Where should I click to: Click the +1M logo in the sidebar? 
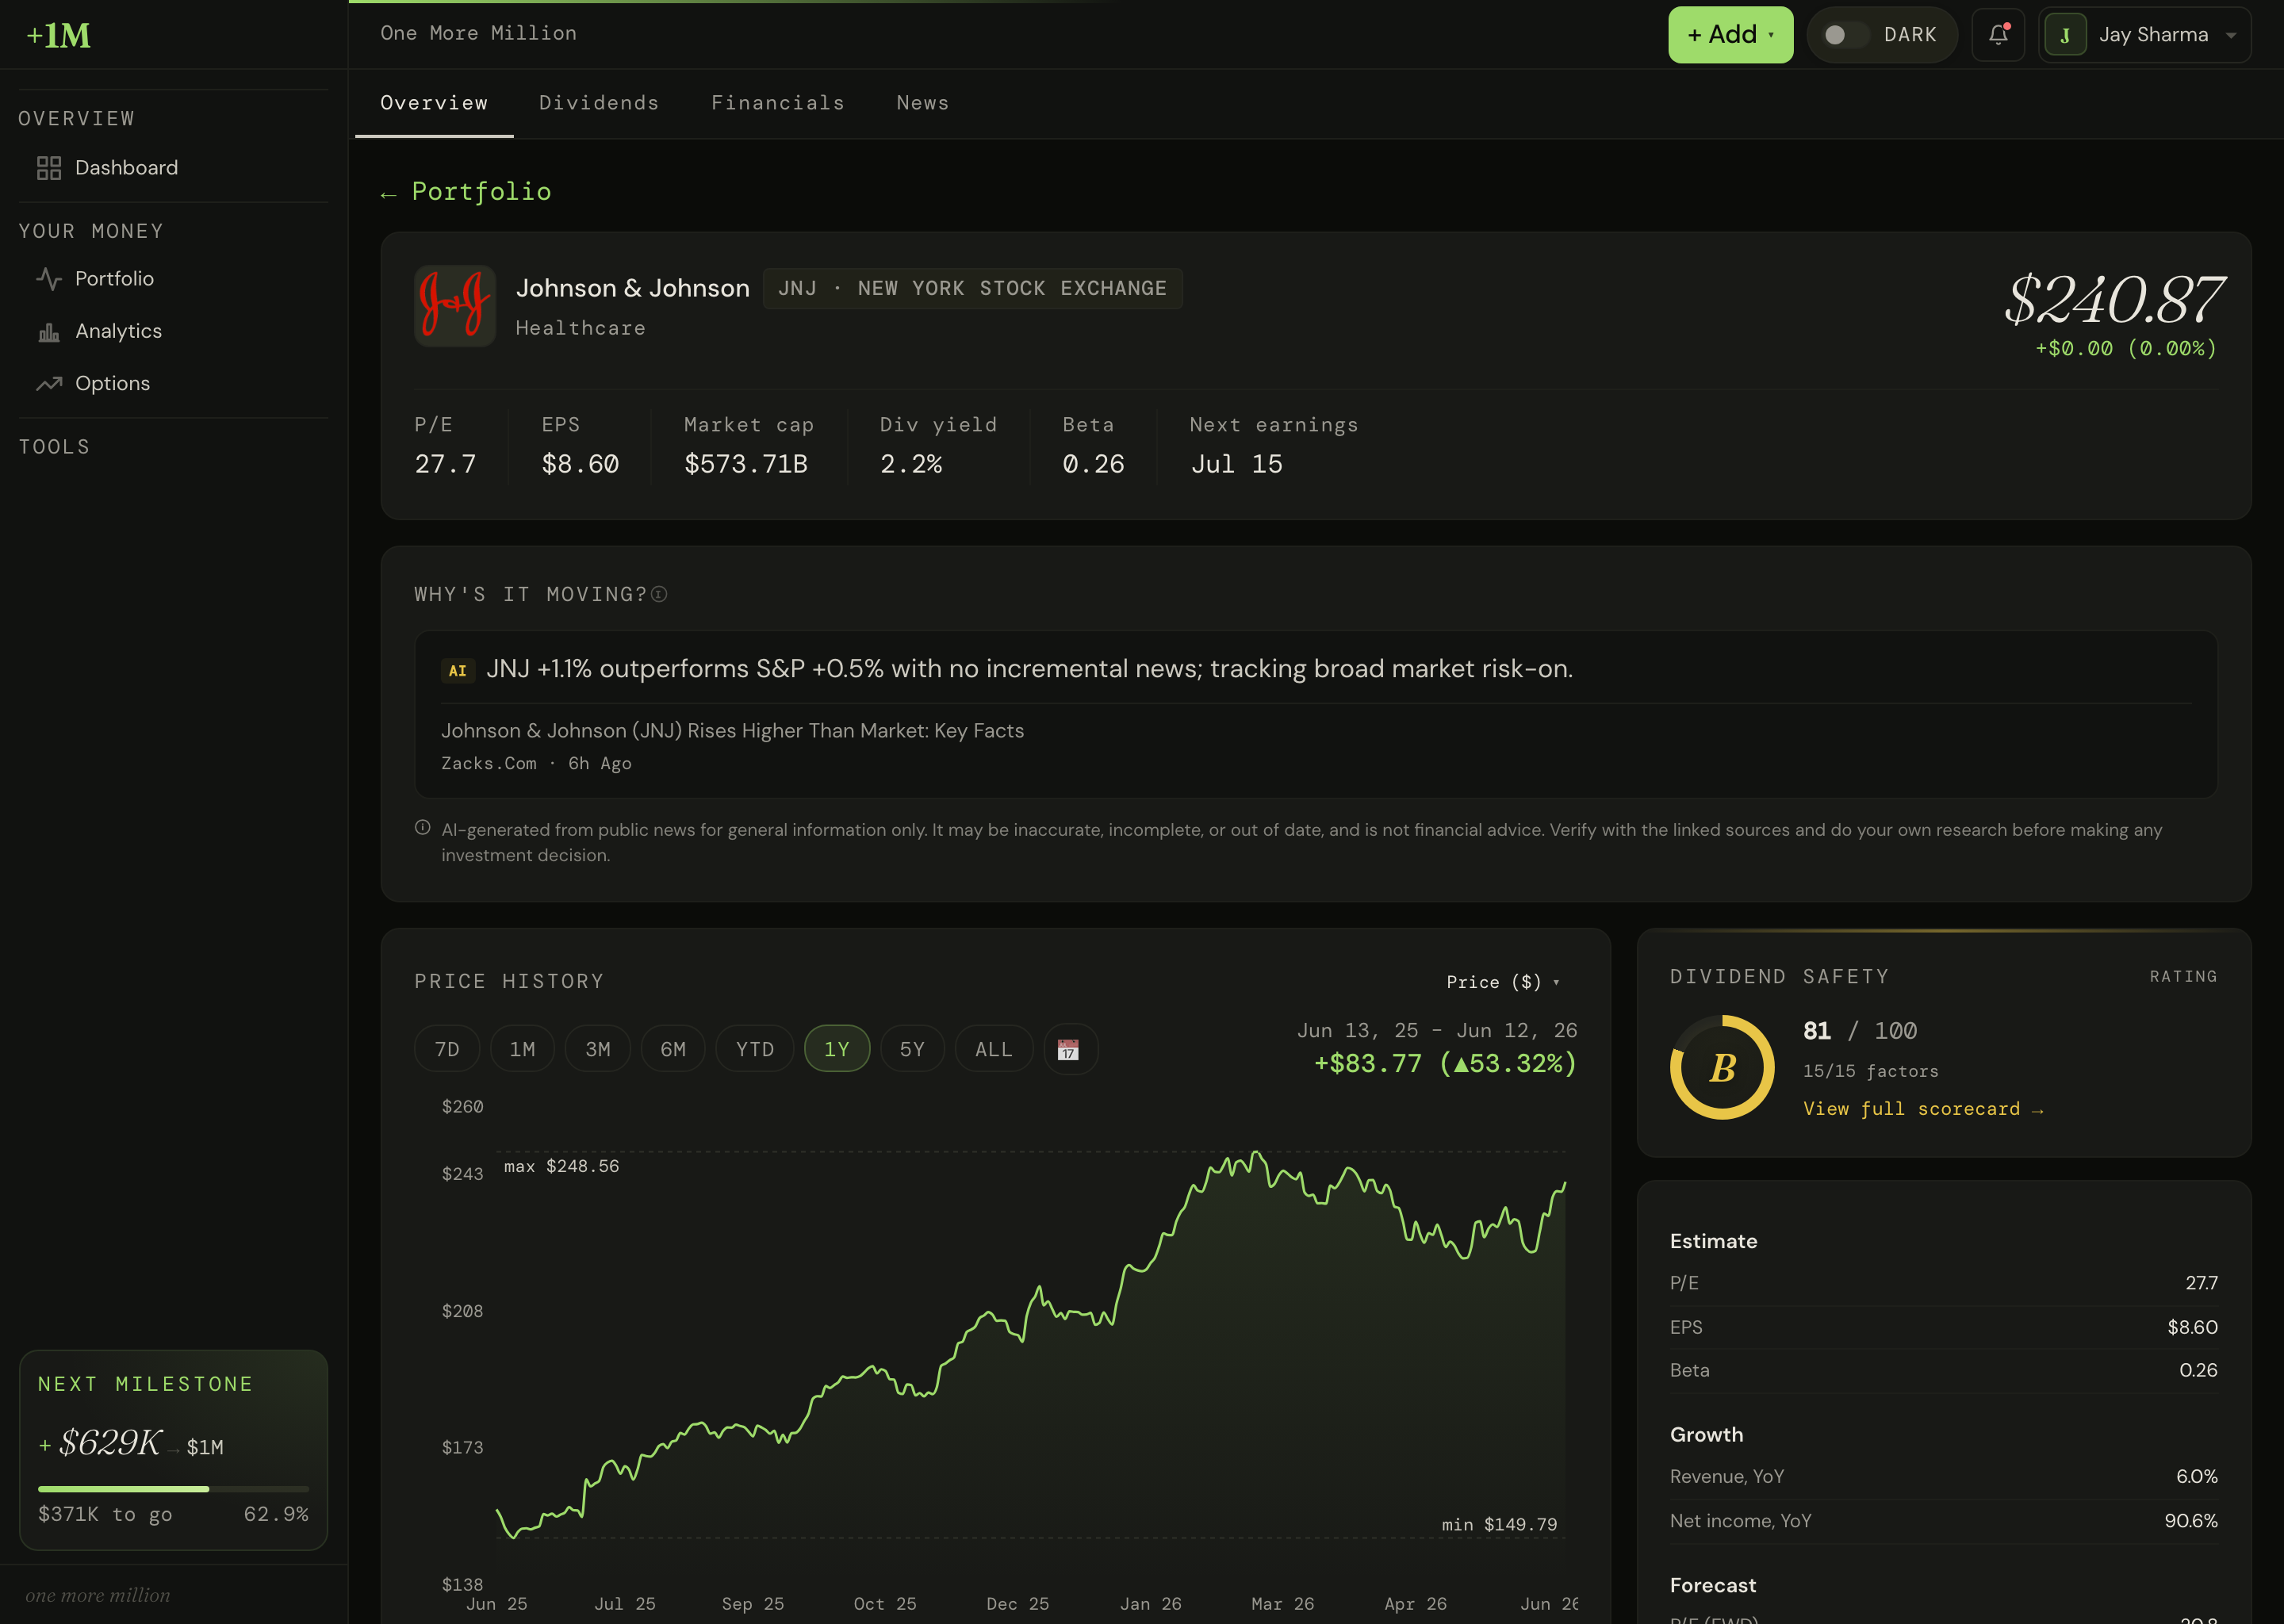click(58, 36)
